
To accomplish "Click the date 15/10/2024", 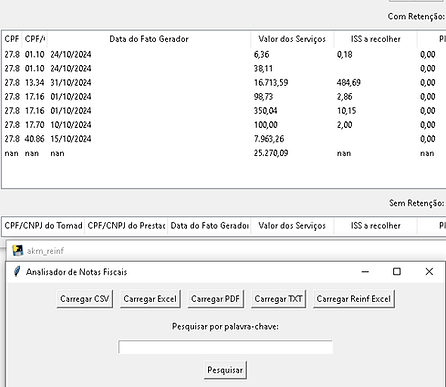I will [71, 139].
